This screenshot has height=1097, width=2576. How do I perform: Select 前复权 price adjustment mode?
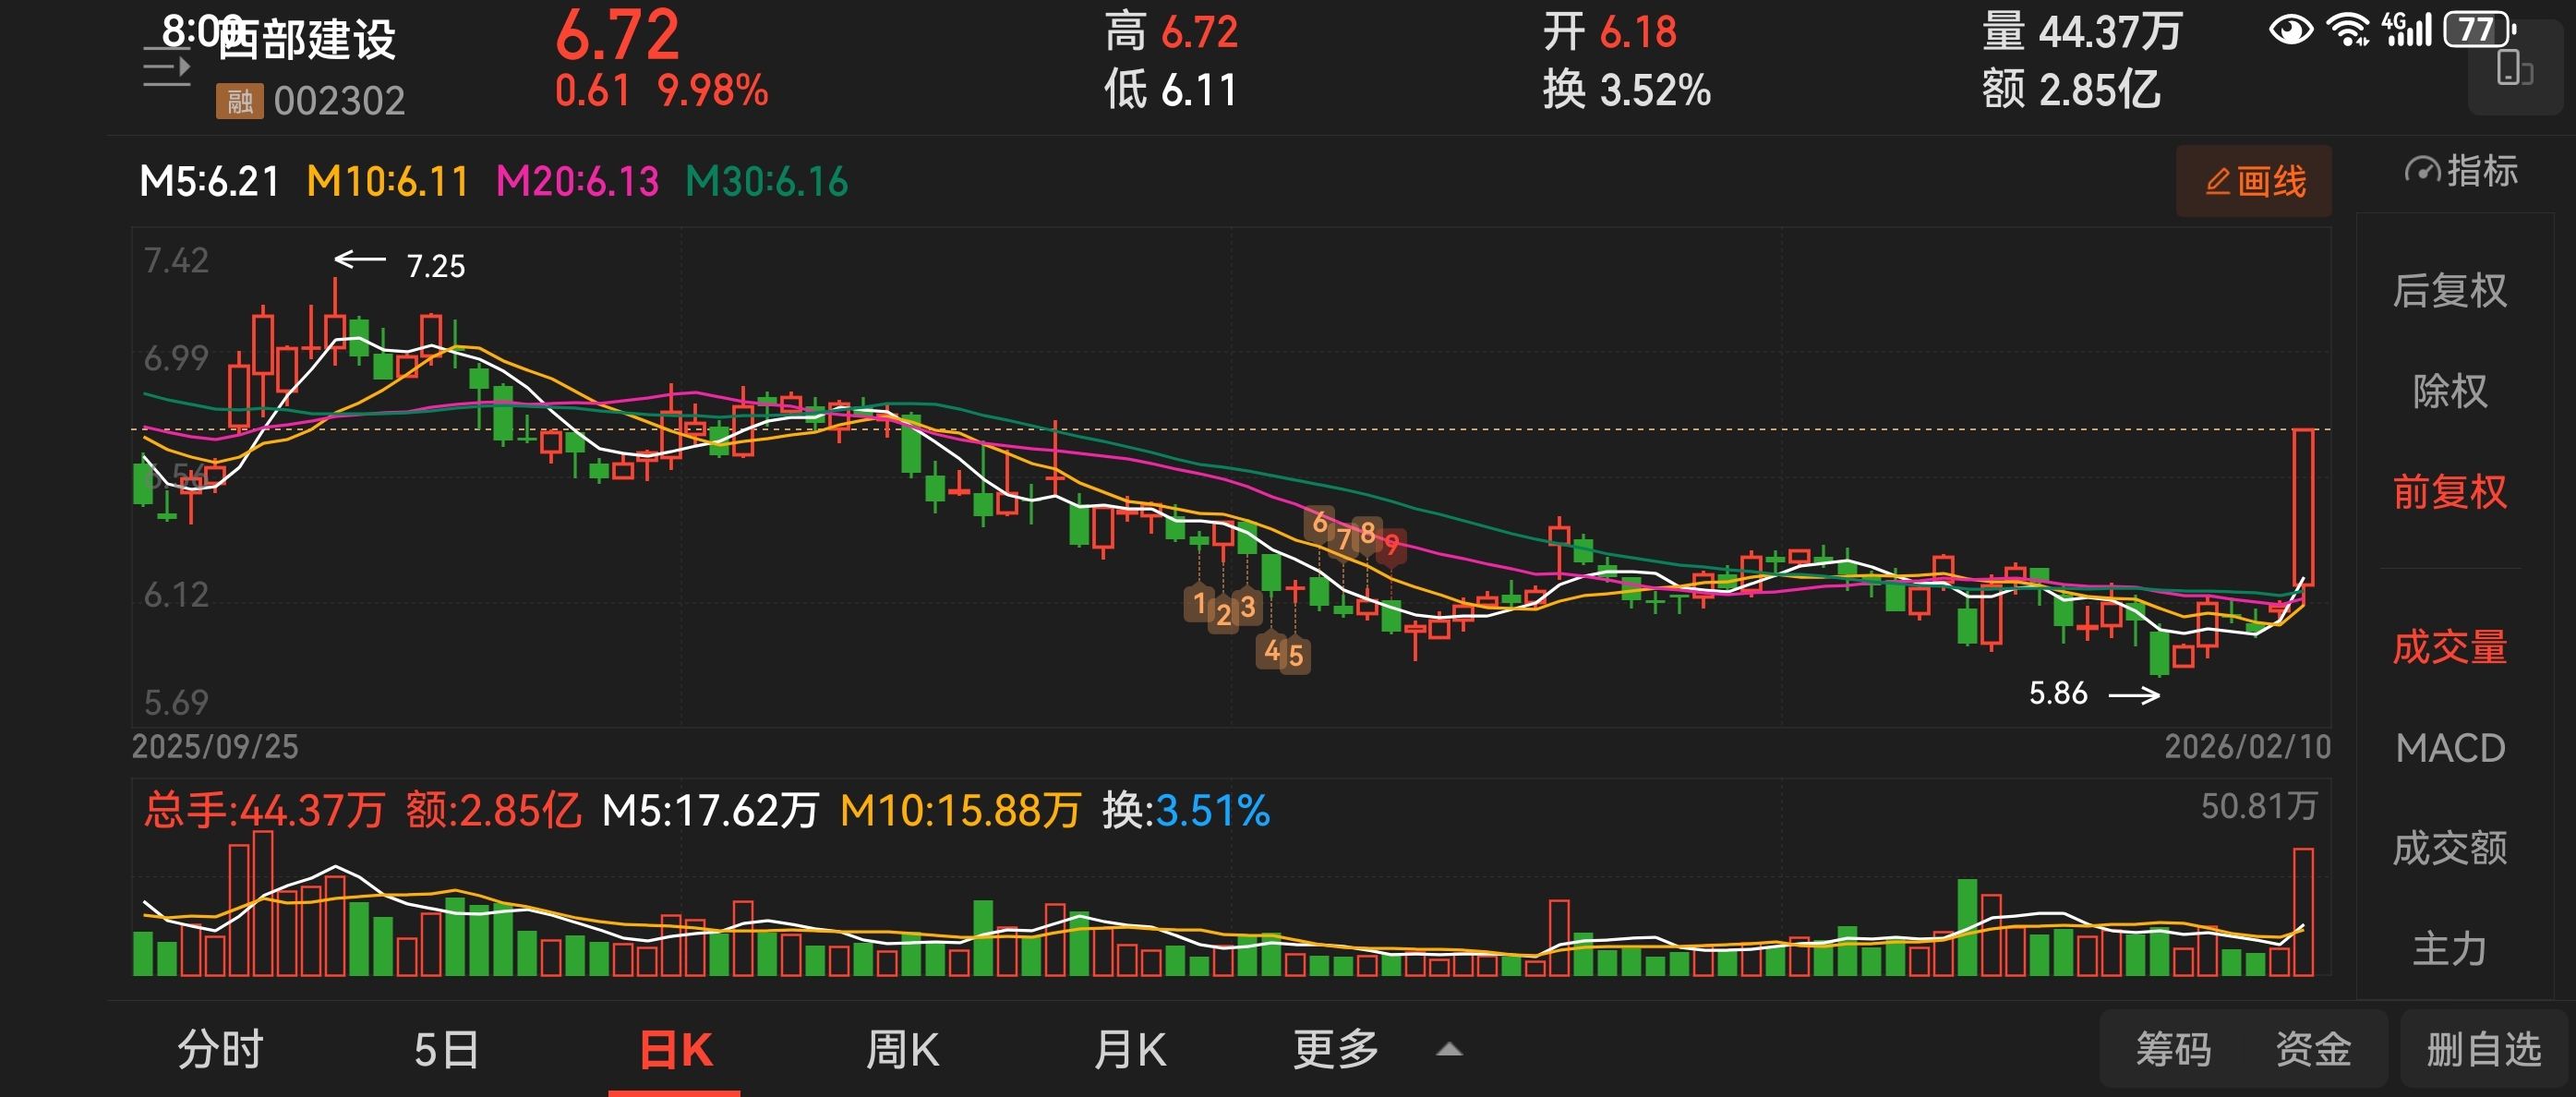pos(2449,492)
